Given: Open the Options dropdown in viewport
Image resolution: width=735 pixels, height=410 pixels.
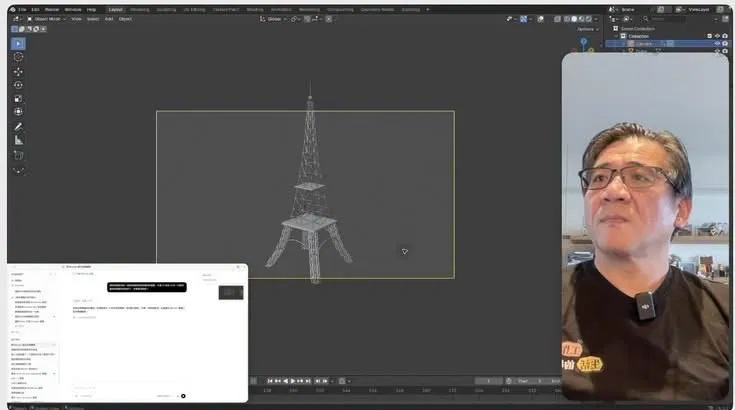Looking at the screenshot, I should [588, 29].
